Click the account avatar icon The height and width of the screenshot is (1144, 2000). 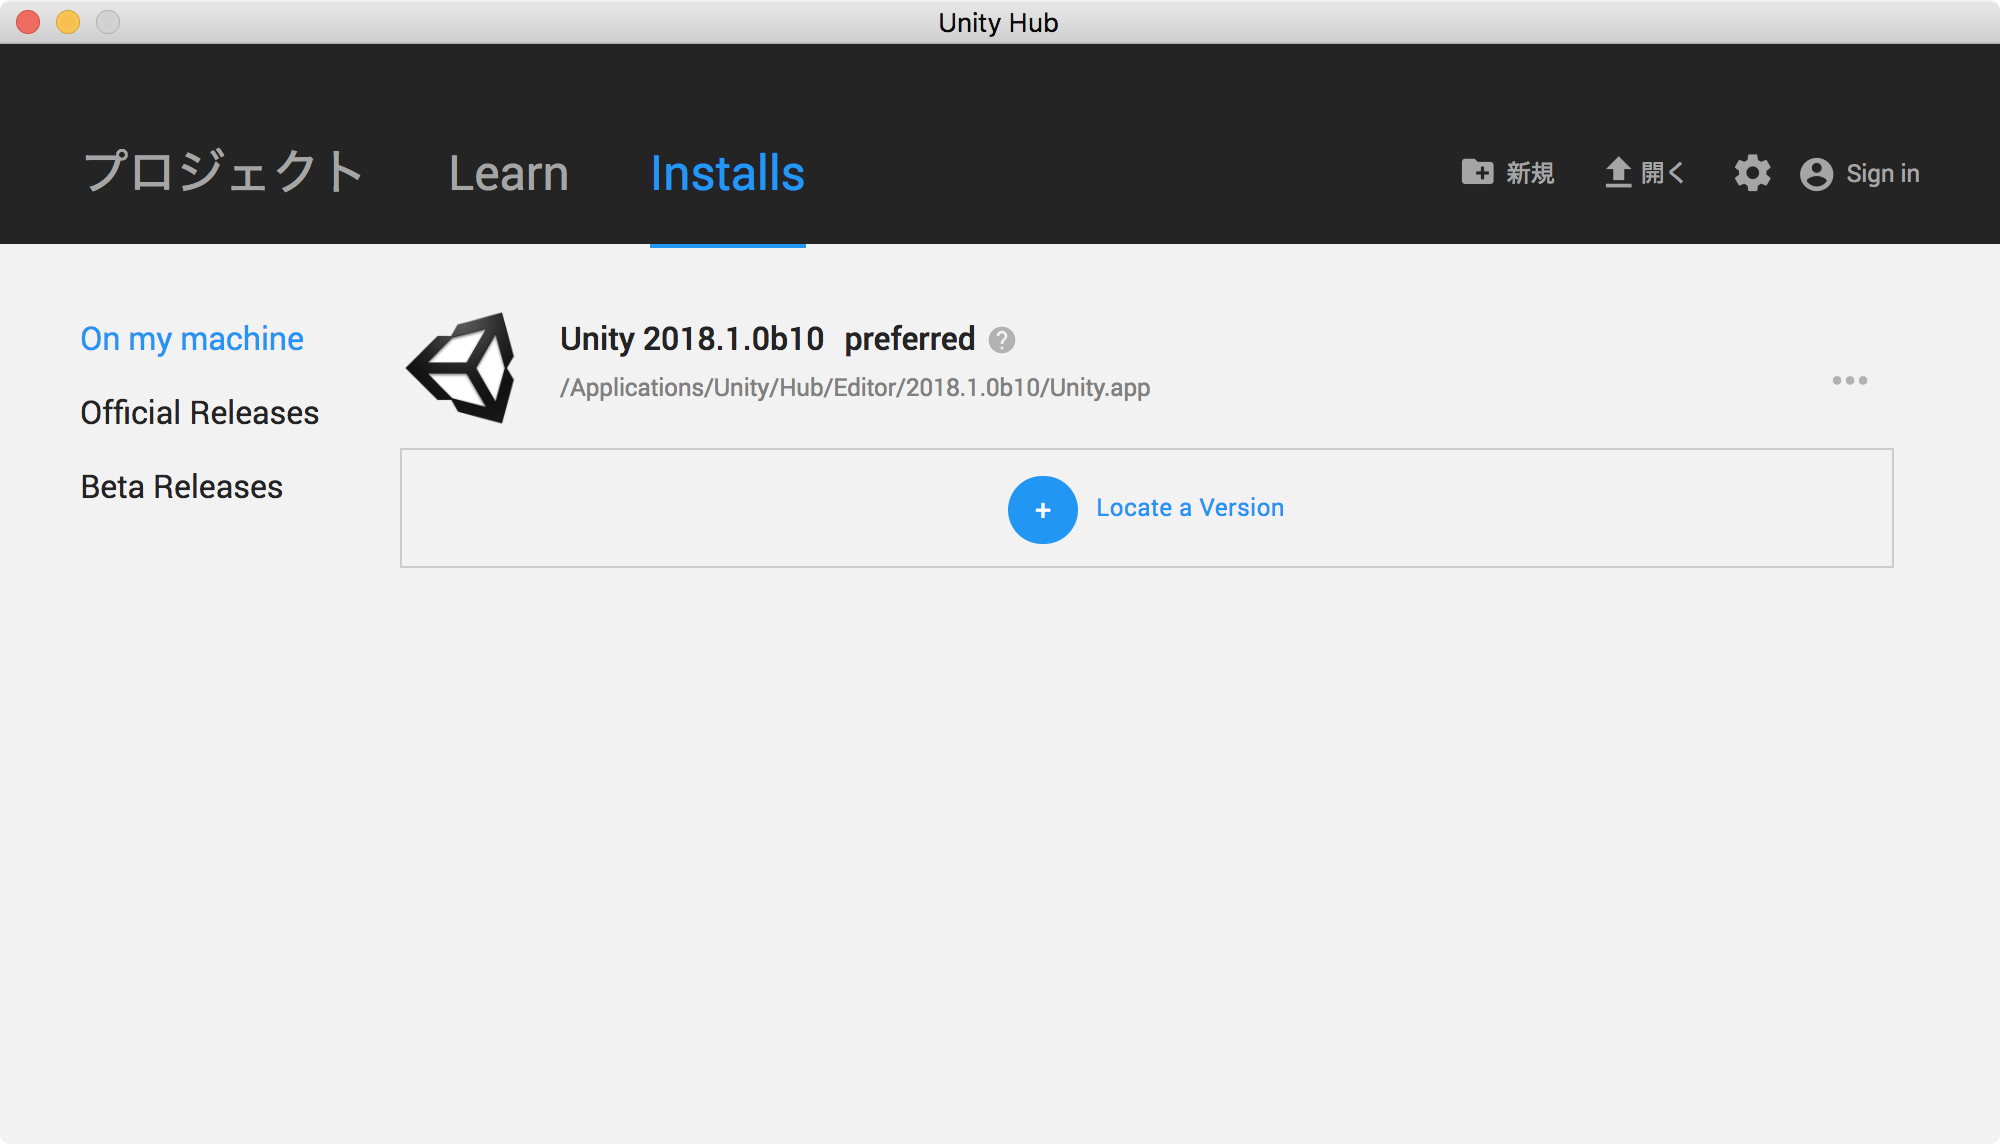1816,174
